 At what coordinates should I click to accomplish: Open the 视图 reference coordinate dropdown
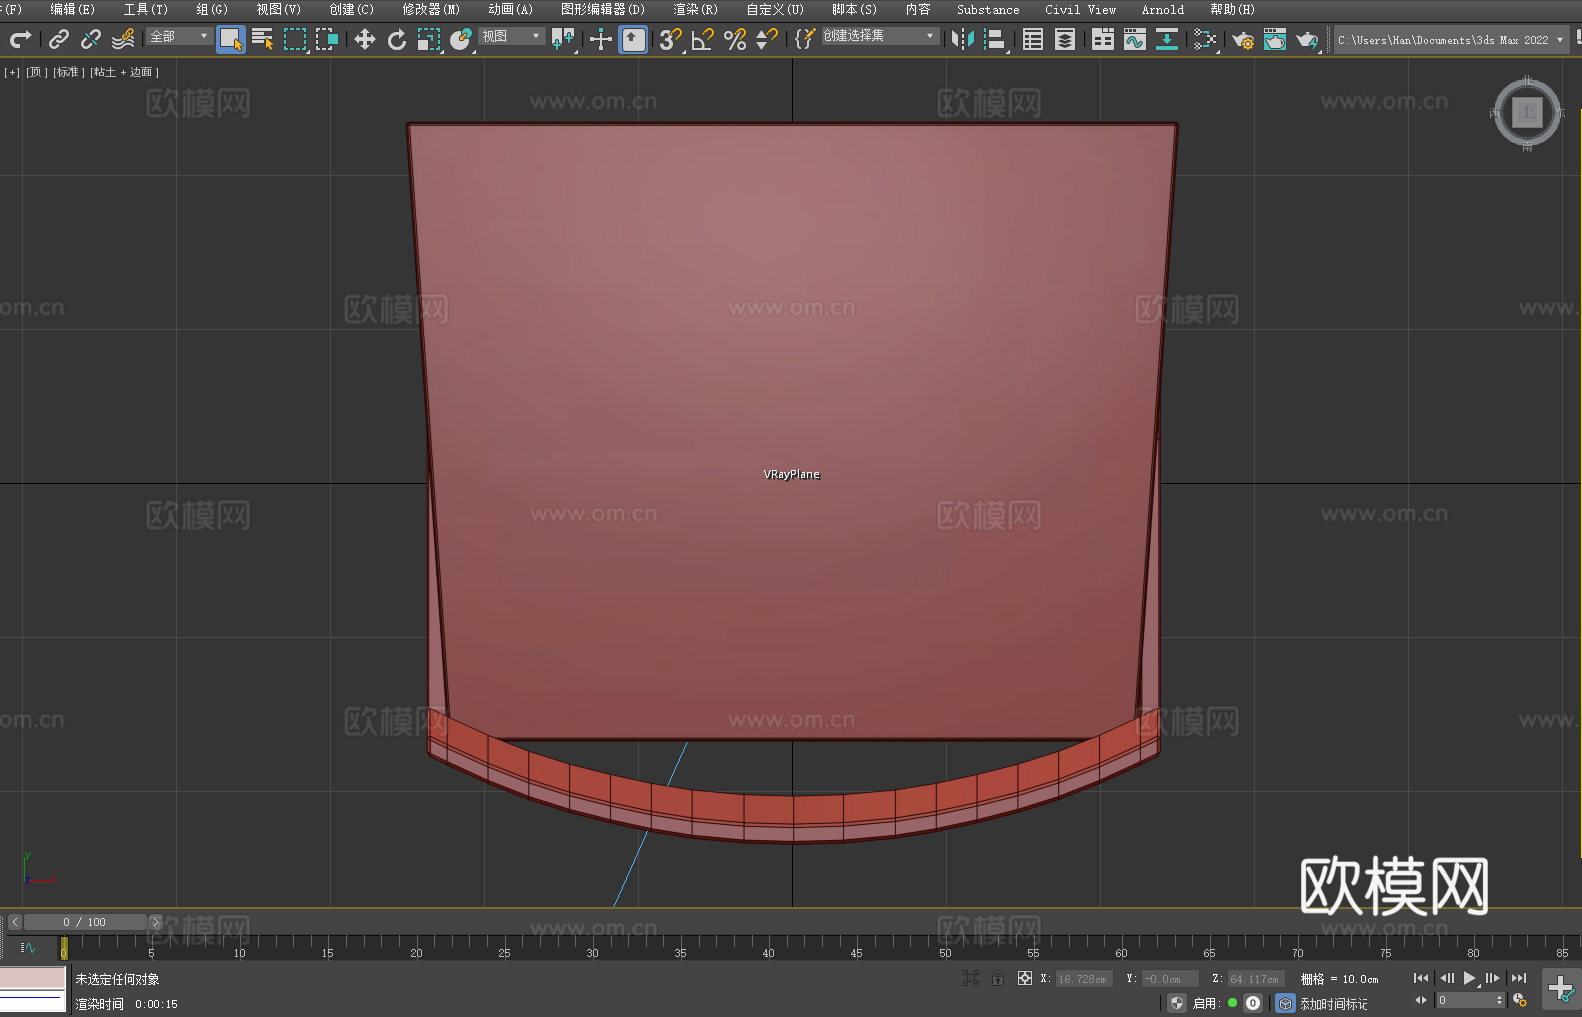511,36
